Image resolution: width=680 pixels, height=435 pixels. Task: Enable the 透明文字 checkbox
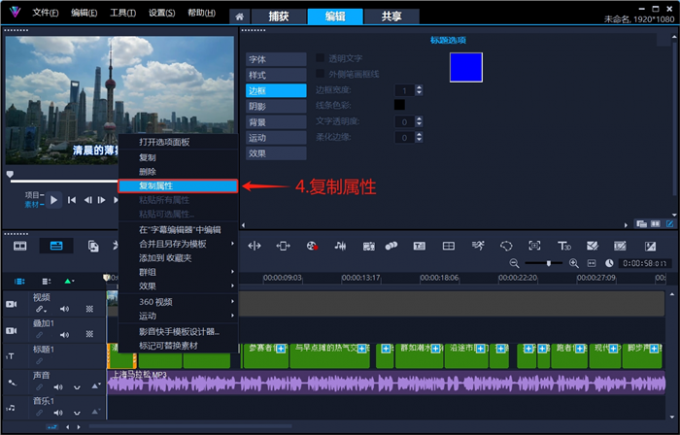coord(320,58)
